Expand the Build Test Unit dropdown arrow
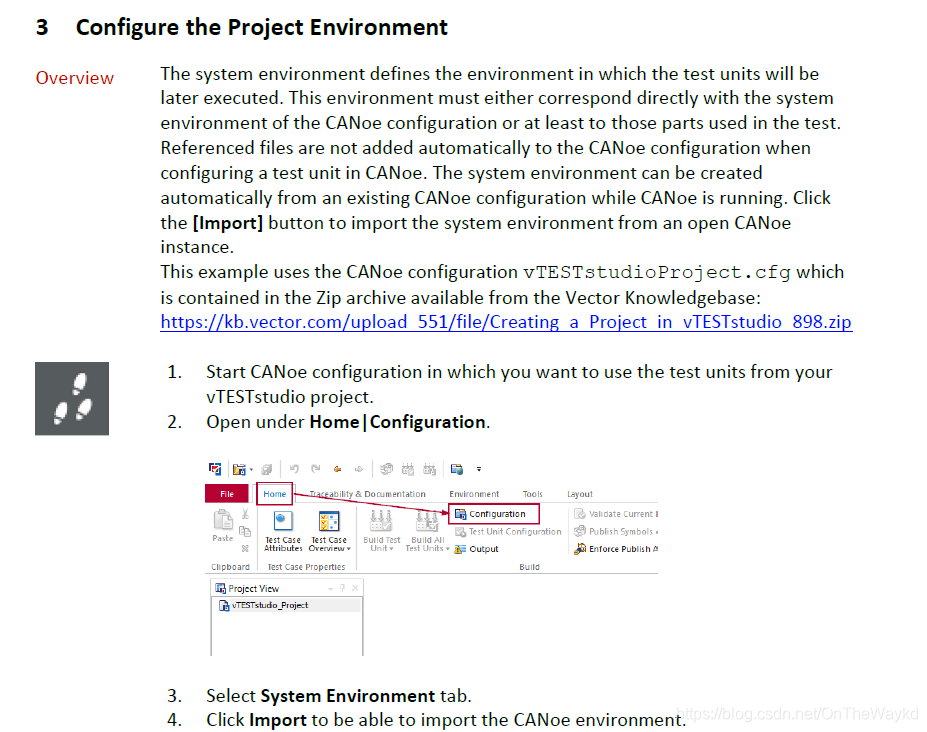Viewport: 927px width, 732px height. pyautogui.click(x=391, y=549)
